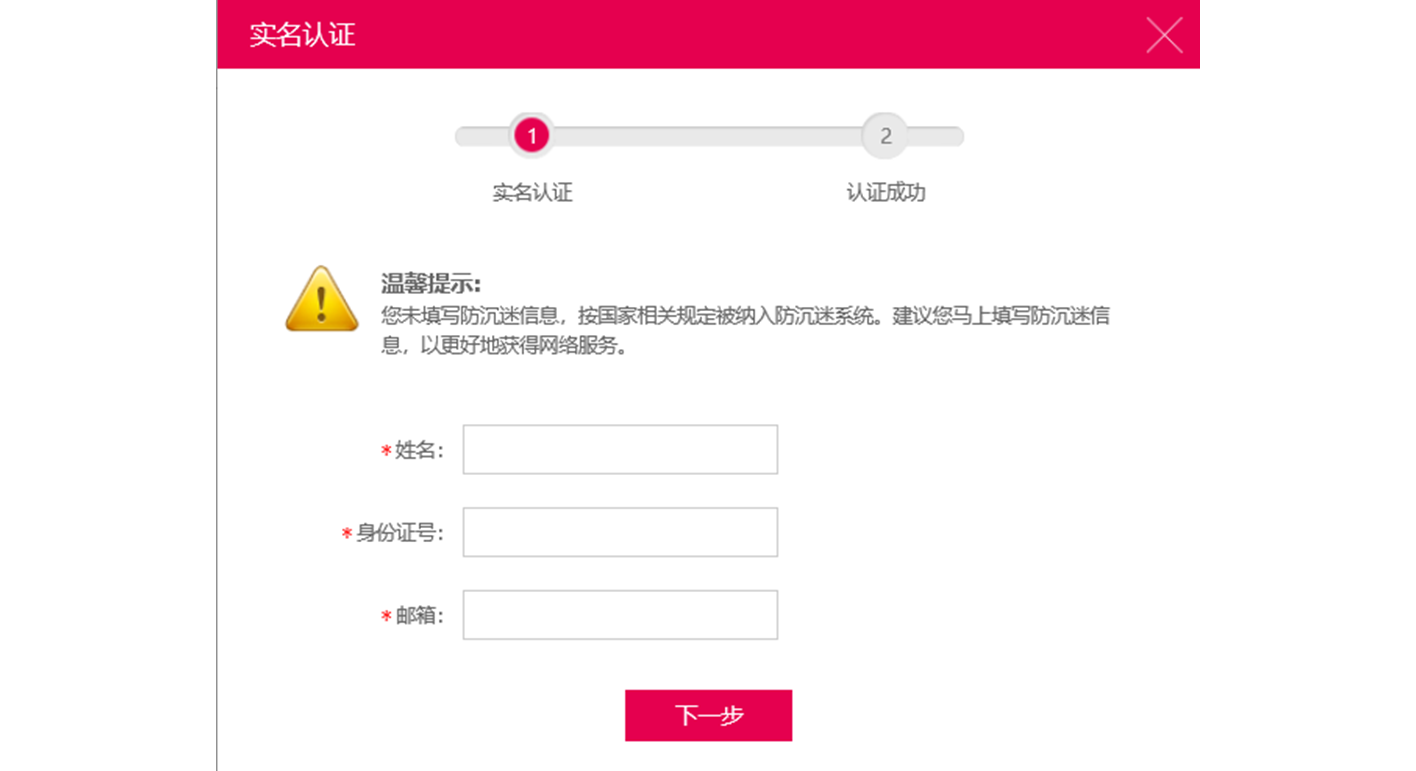Click the step 2 circle indicator
The image size is (1416, 771).
885,136
